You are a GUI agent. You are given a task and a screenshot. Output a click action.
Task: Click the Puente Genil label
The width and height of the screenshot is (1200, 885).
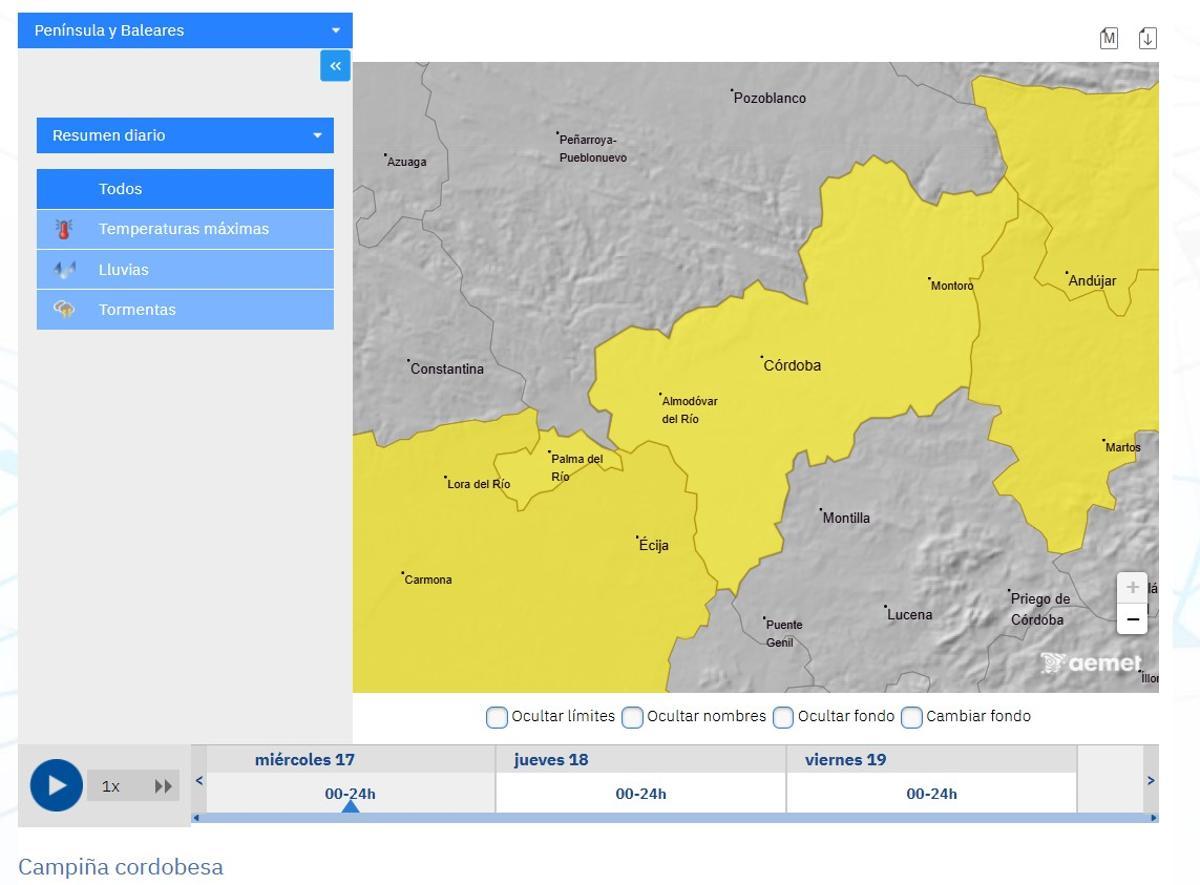(784, 634)
